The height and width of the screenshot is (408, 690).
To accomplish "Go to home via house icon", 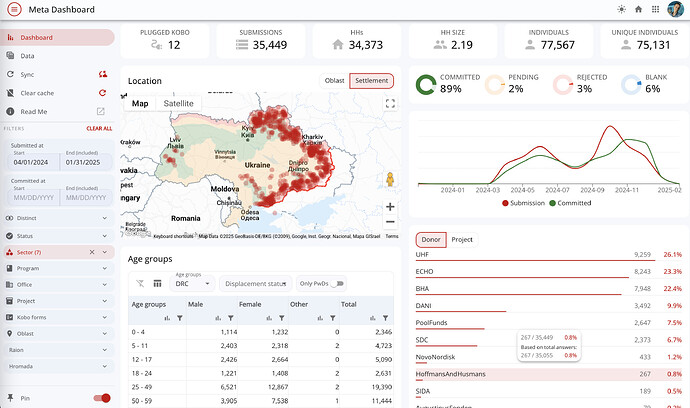I will click(x=639, y=9).
